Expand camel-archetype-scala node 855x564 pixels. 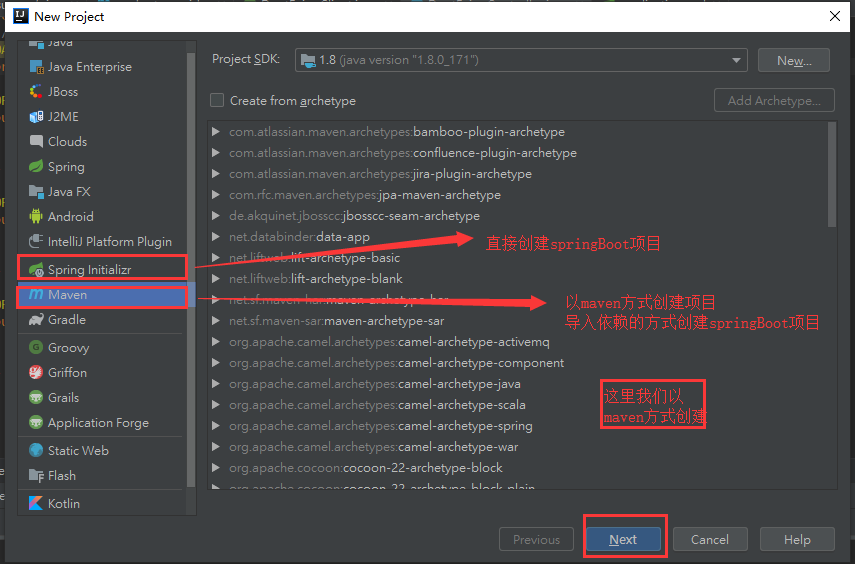pyautogui.click(x=216, y=405)
